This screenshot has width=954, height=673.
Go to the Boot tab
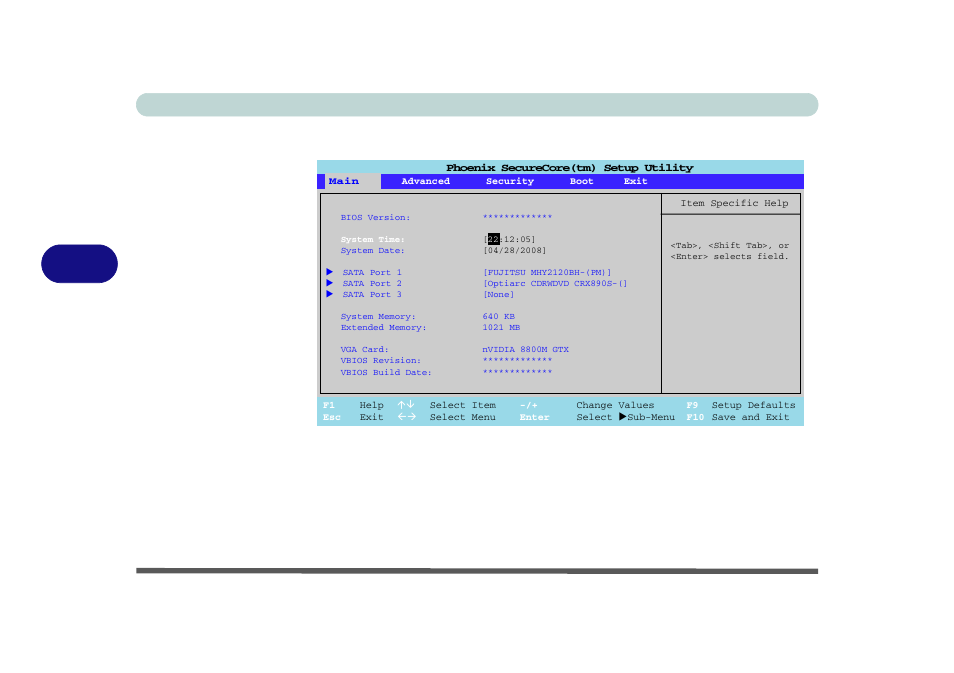(x=581, y=182)
